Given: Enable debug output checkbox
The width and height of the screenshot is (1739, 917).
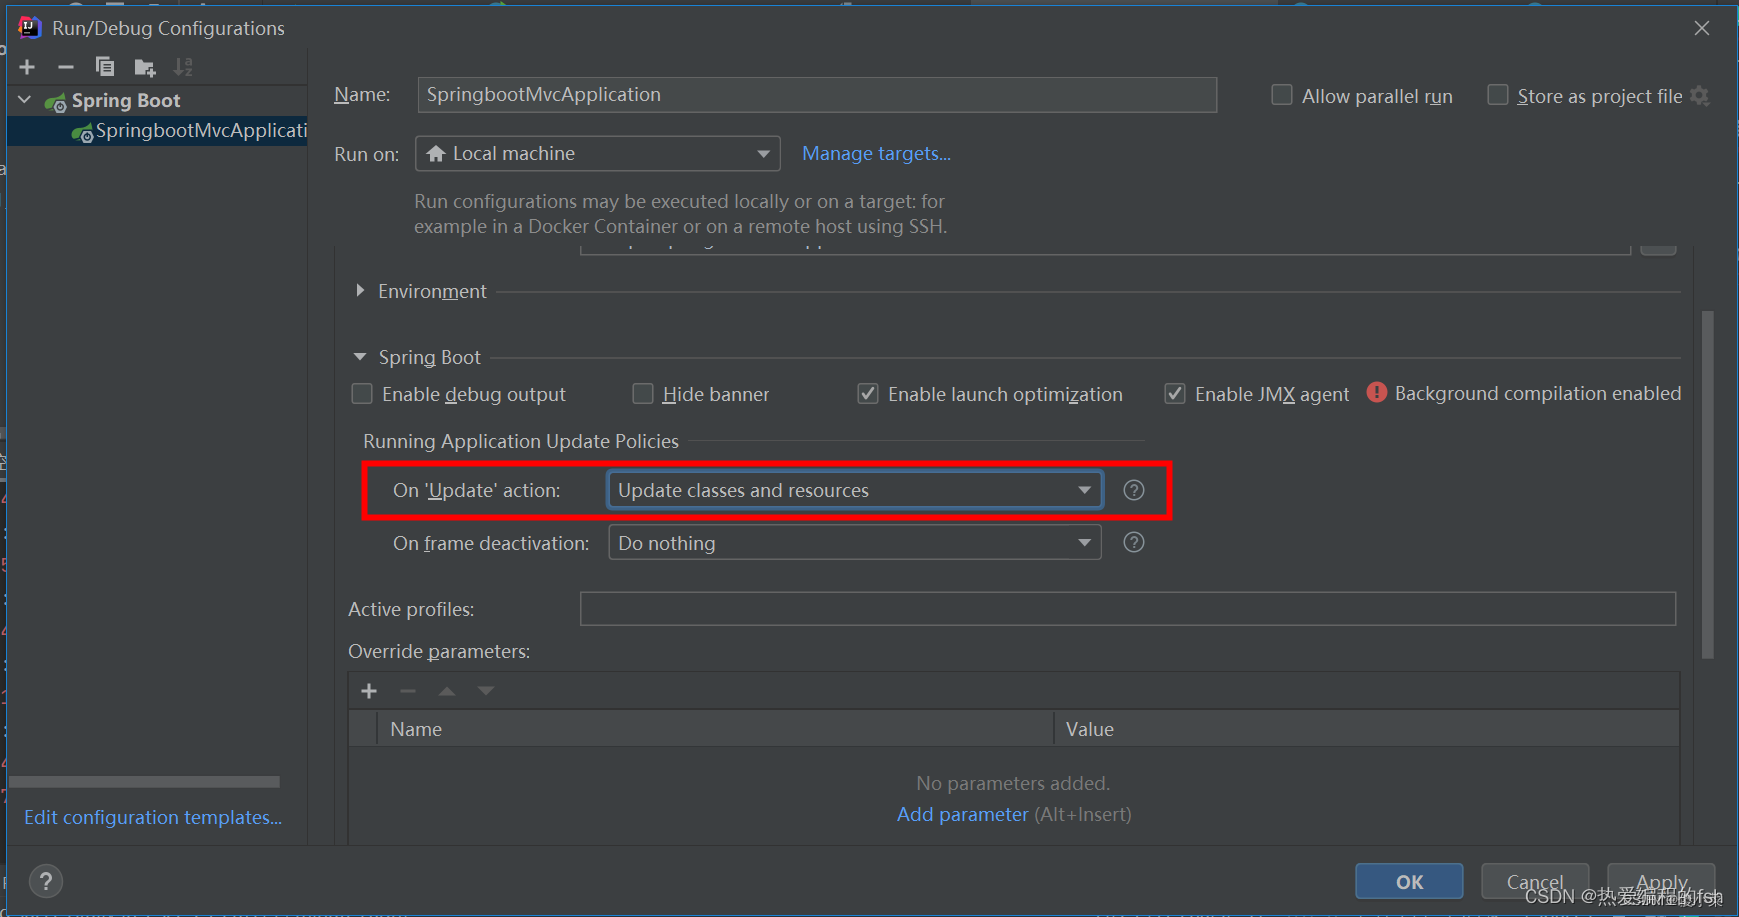Looking at the screenshot, I should click(x=362, y=394).
